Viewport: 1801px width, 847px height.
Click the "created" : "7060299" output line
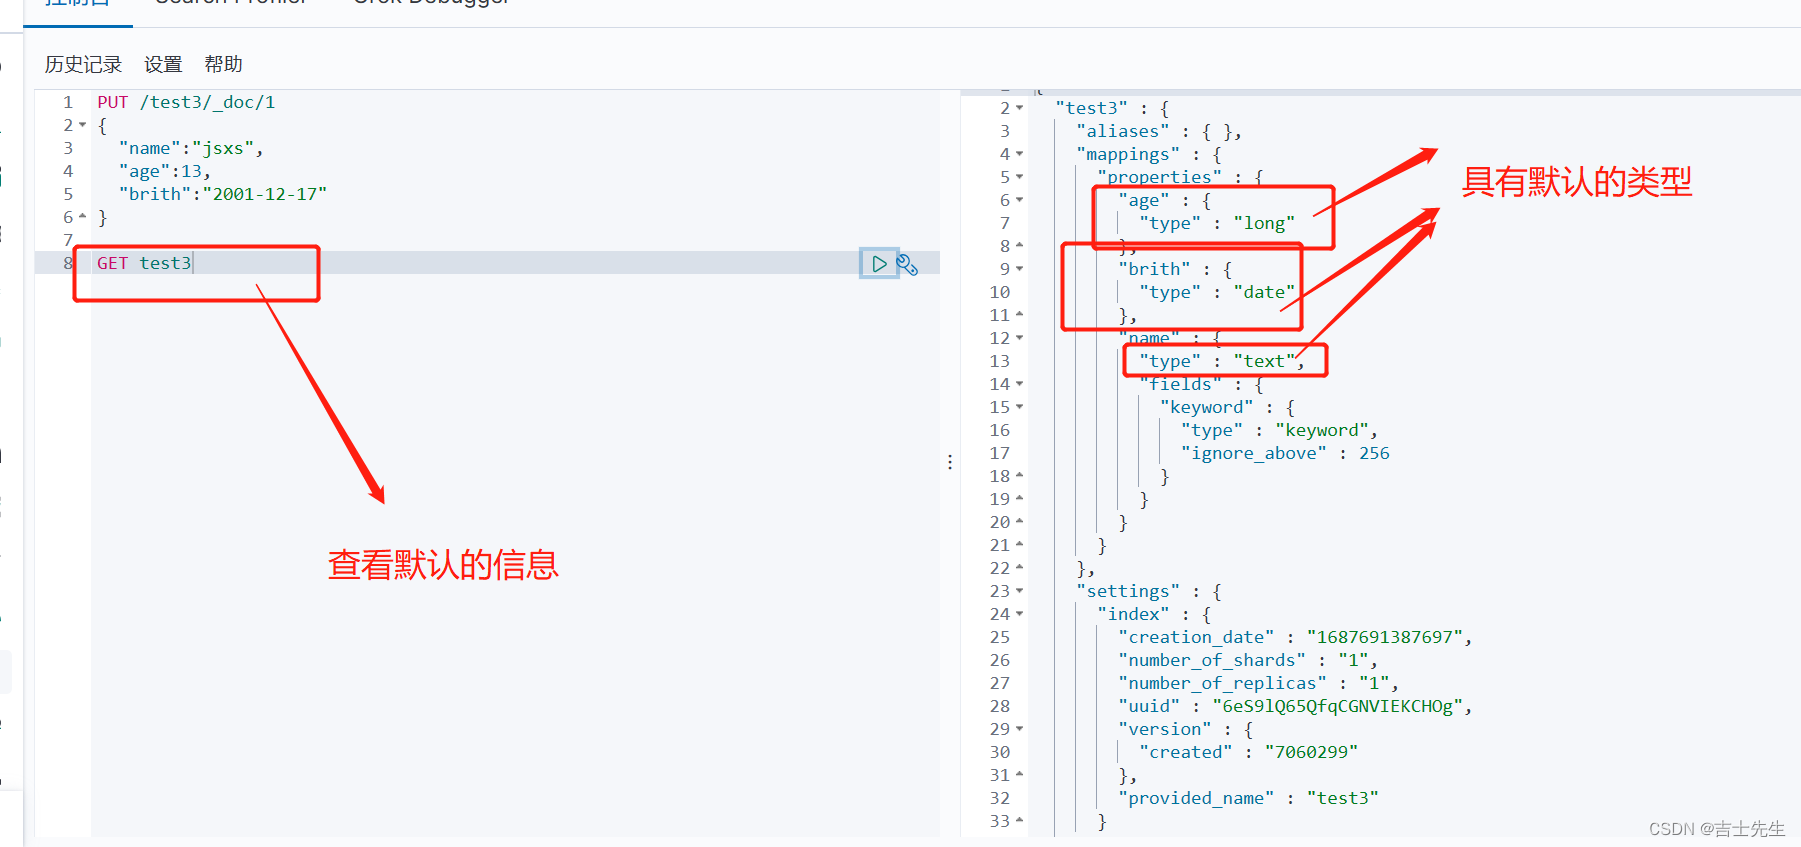(1248, 752)
